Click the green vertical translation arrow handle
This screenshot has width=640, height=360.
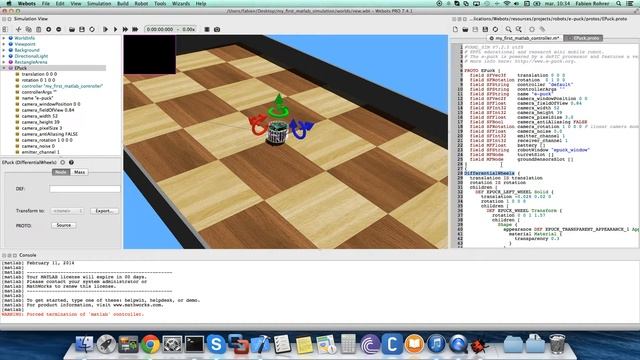[x=279, y=99]
